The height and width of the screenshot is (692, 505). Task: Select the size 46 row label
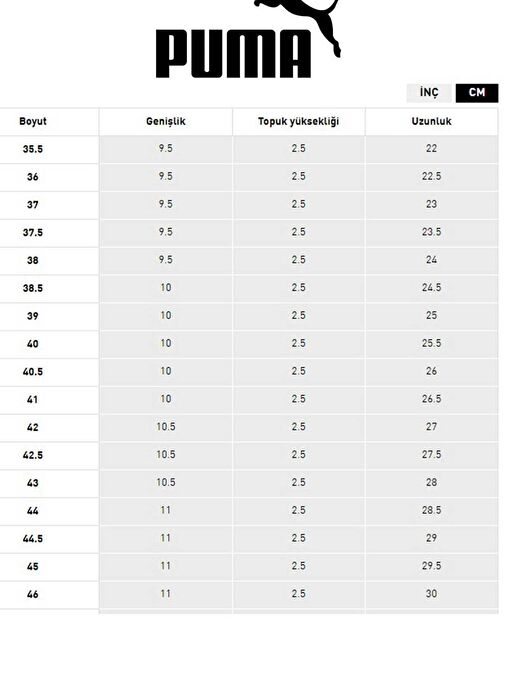[33, 594]
